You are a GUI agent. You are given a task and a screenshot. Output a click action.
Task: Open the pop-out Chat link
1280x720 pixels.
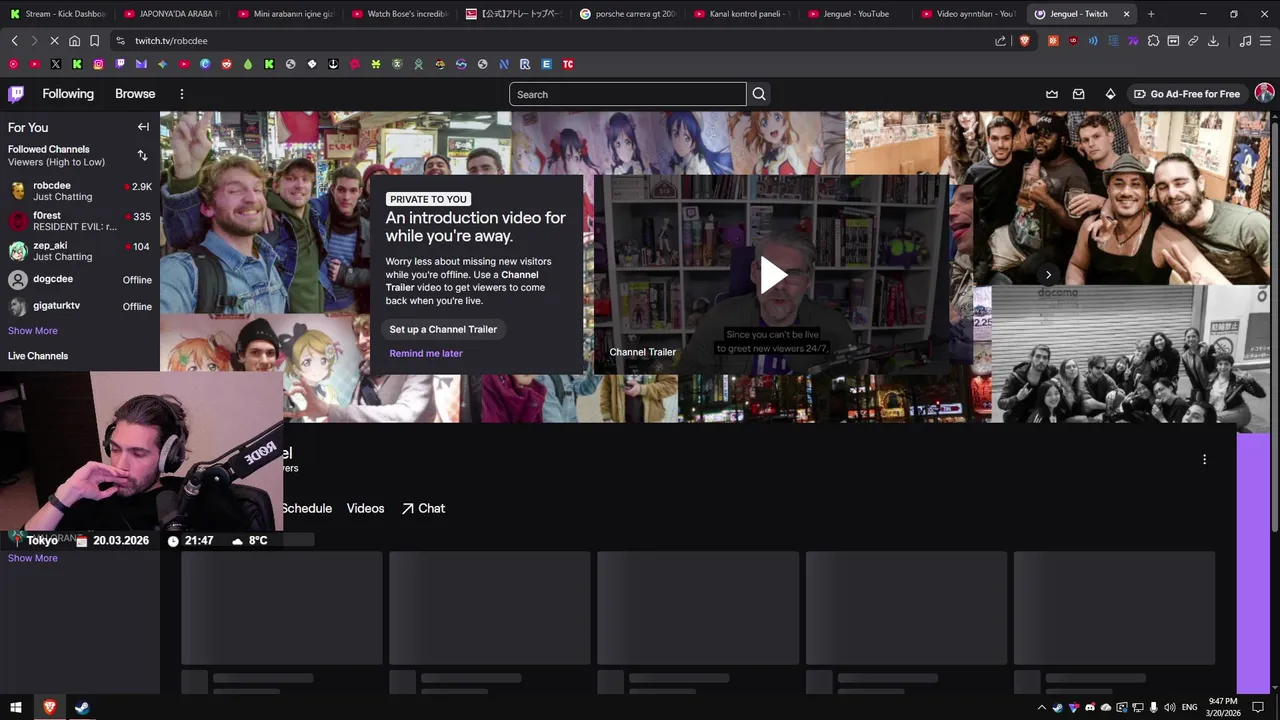click(x=423, y=508)
